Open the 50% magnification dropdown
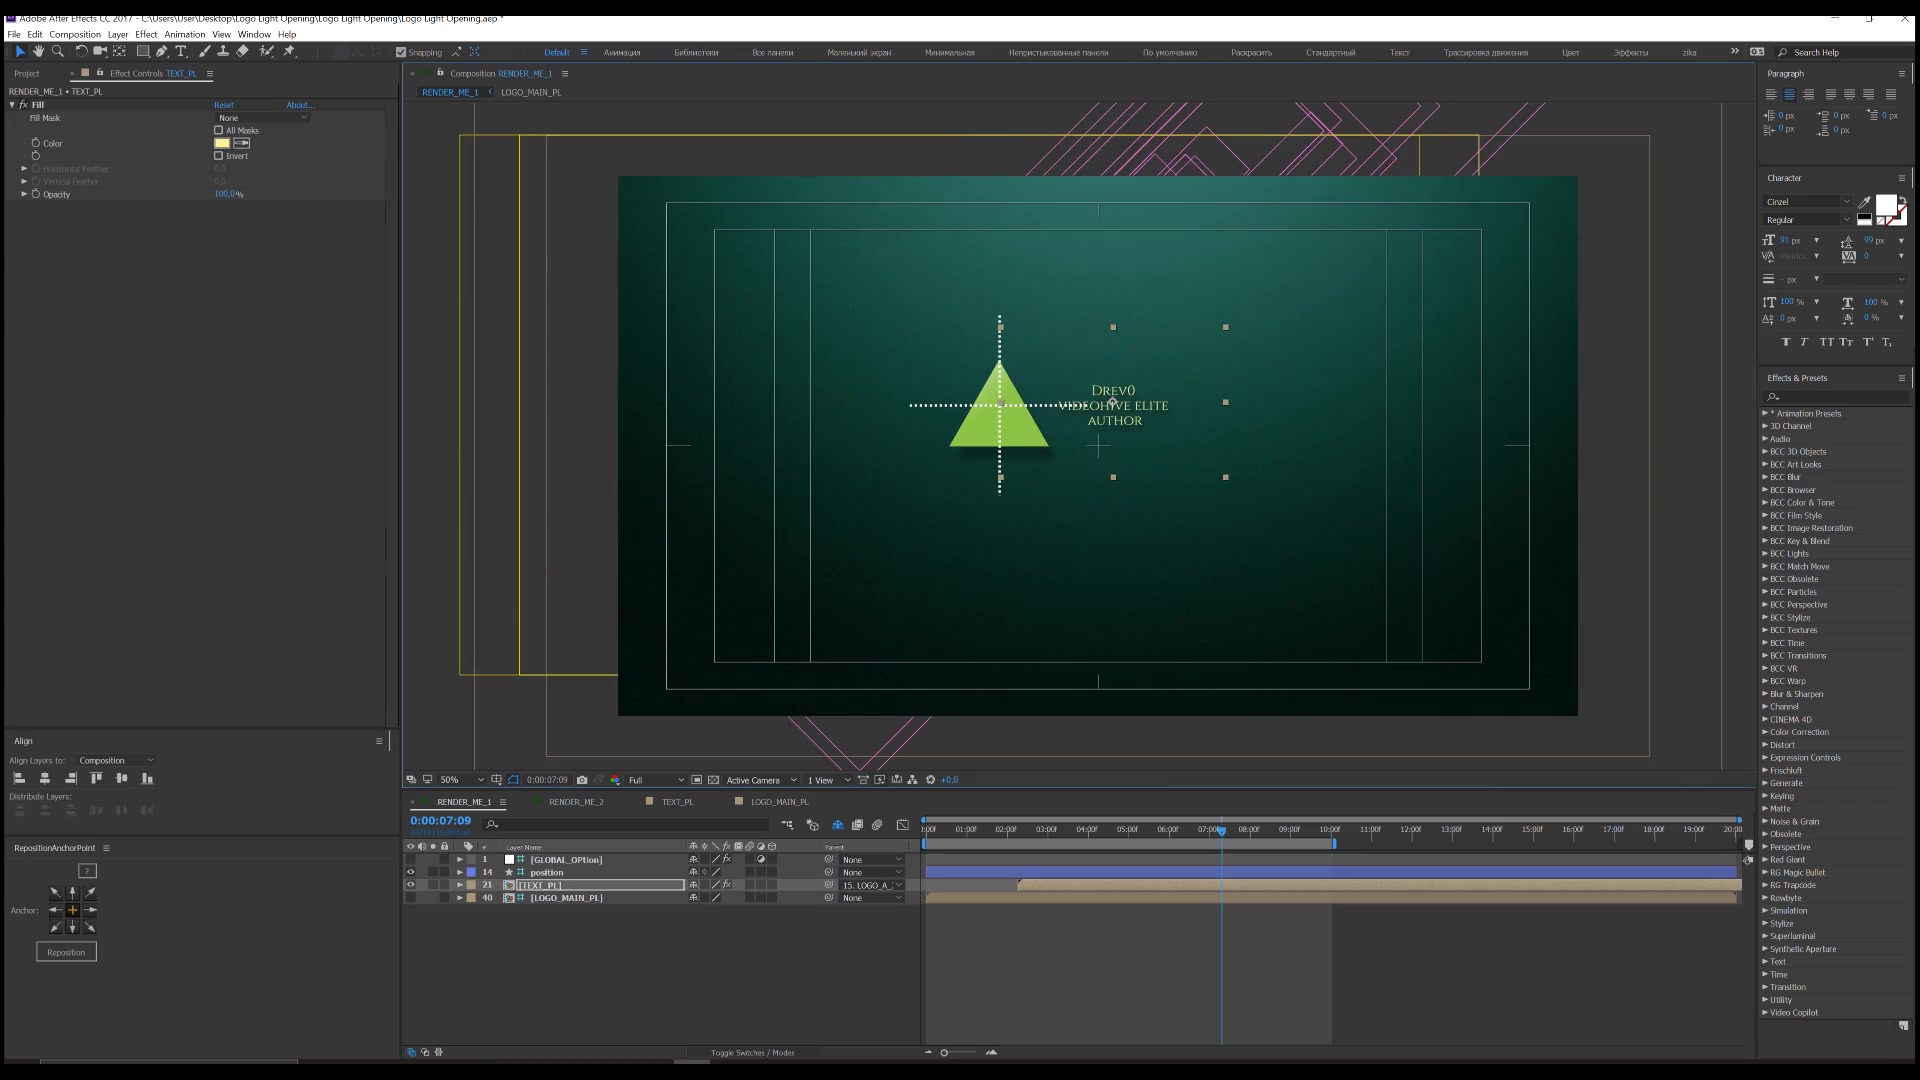 click(462, 780)
